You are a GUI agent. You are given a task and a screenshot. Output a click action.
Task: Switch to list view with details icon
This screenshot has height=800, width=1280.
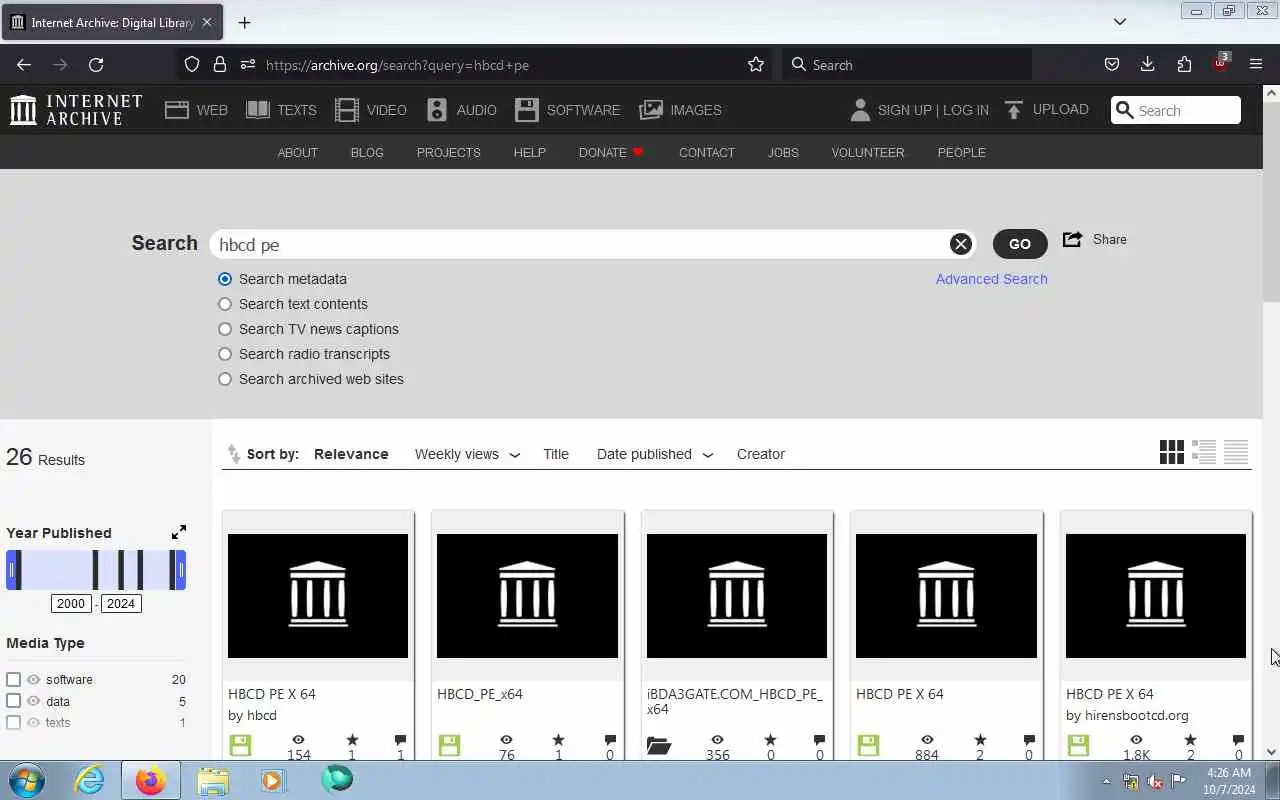(1204, 452)
